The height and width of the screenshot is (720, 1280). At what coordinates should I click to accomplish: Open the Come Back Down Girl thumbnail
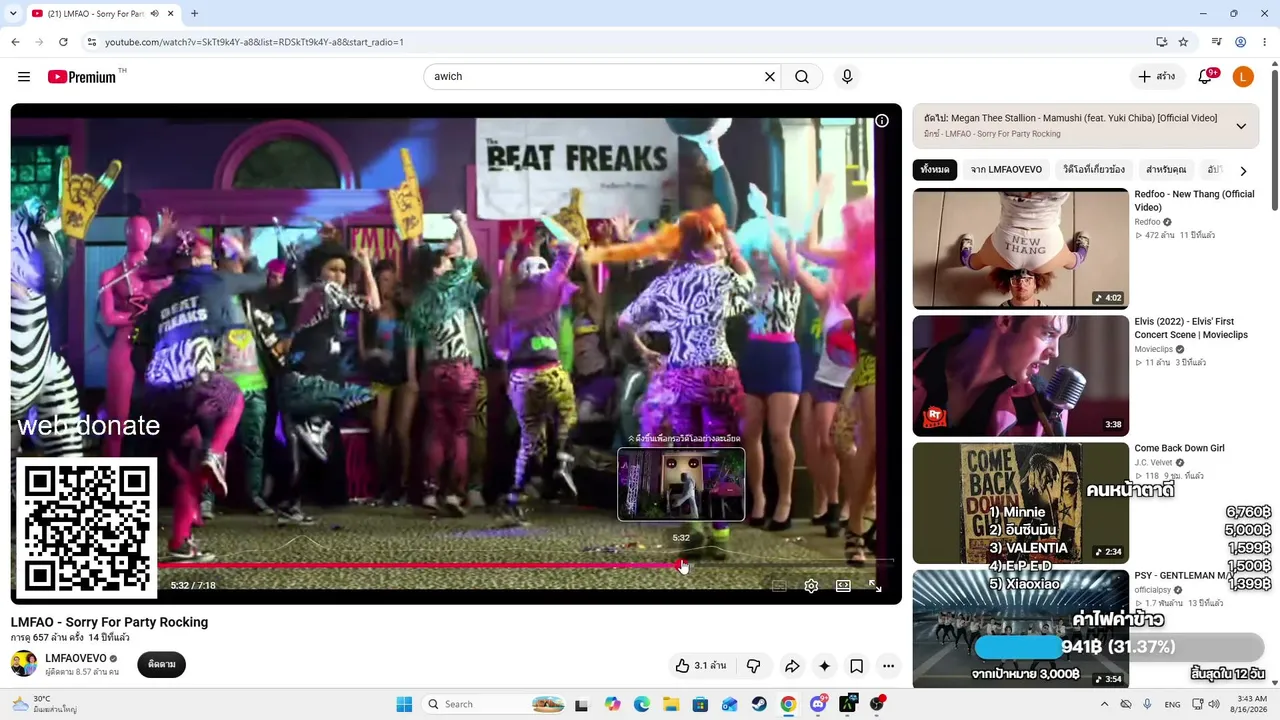[1021, 503]
